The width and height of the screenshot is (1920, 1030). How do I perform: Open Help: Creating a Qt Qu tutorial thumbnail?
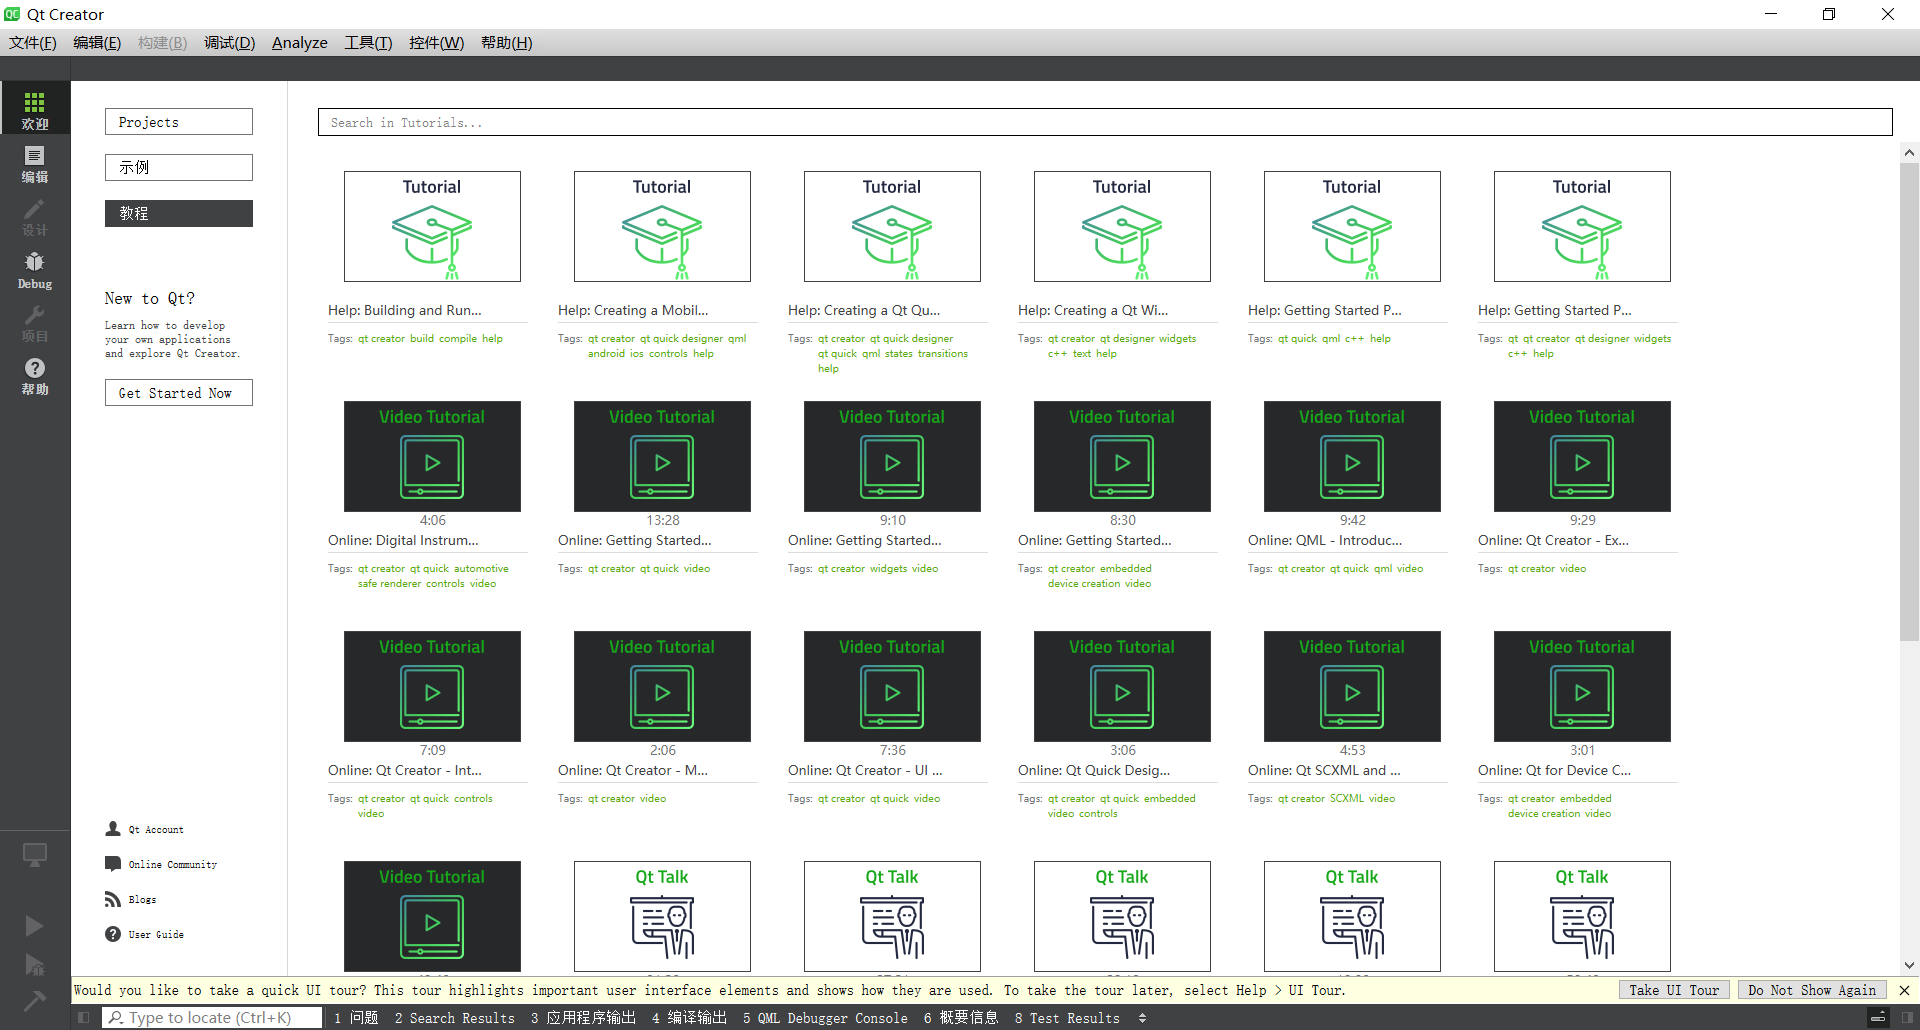[x=892, y=226]
